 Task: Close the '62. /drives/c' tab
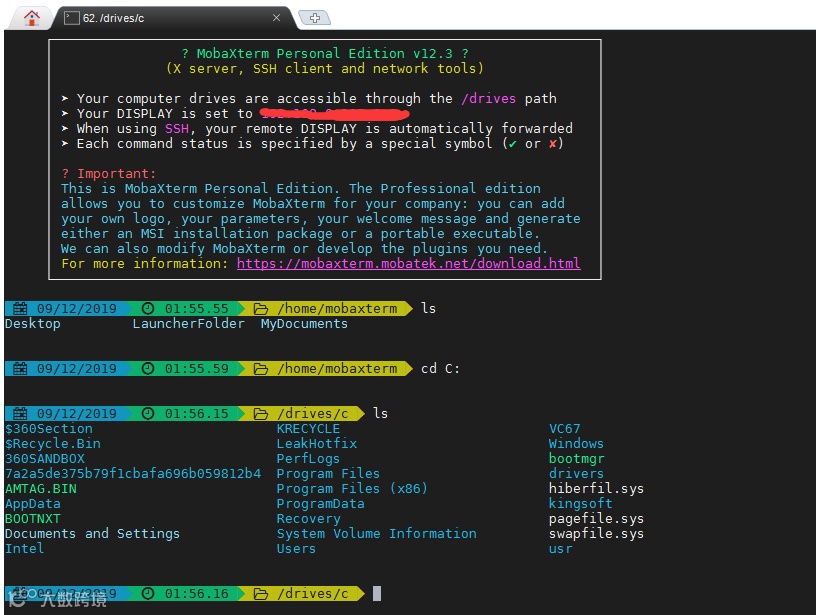coord(276,18)
